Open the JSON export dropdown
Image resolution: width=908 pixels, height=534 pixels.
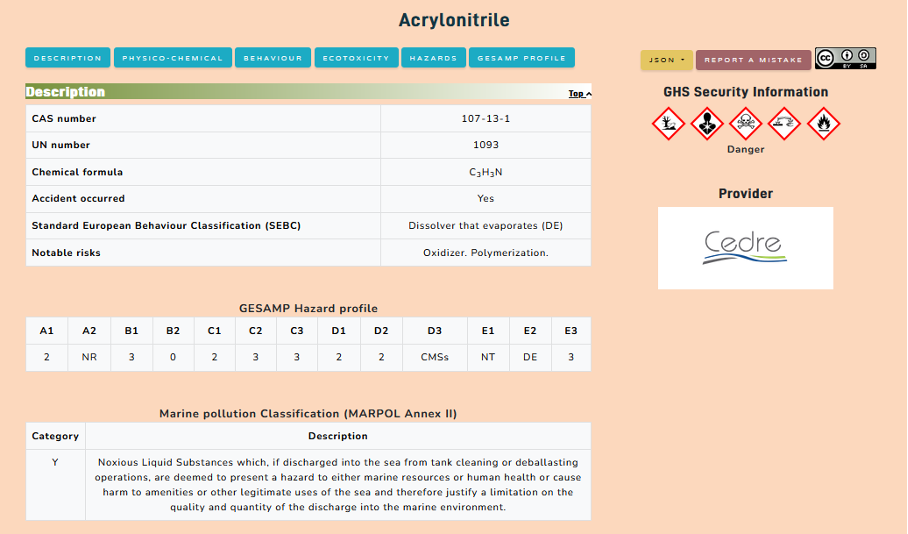coord(665,60)
